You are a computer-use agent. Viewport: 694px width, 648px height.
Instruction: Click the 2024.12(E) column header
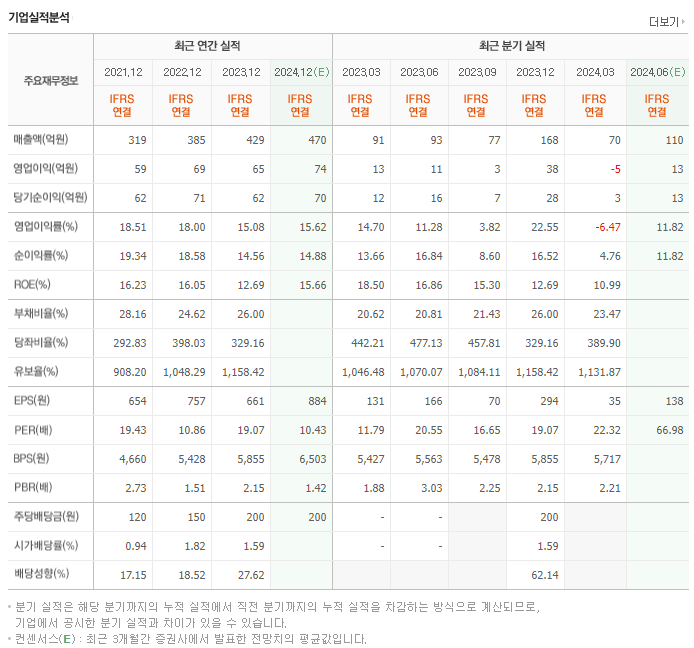(302, 72)
